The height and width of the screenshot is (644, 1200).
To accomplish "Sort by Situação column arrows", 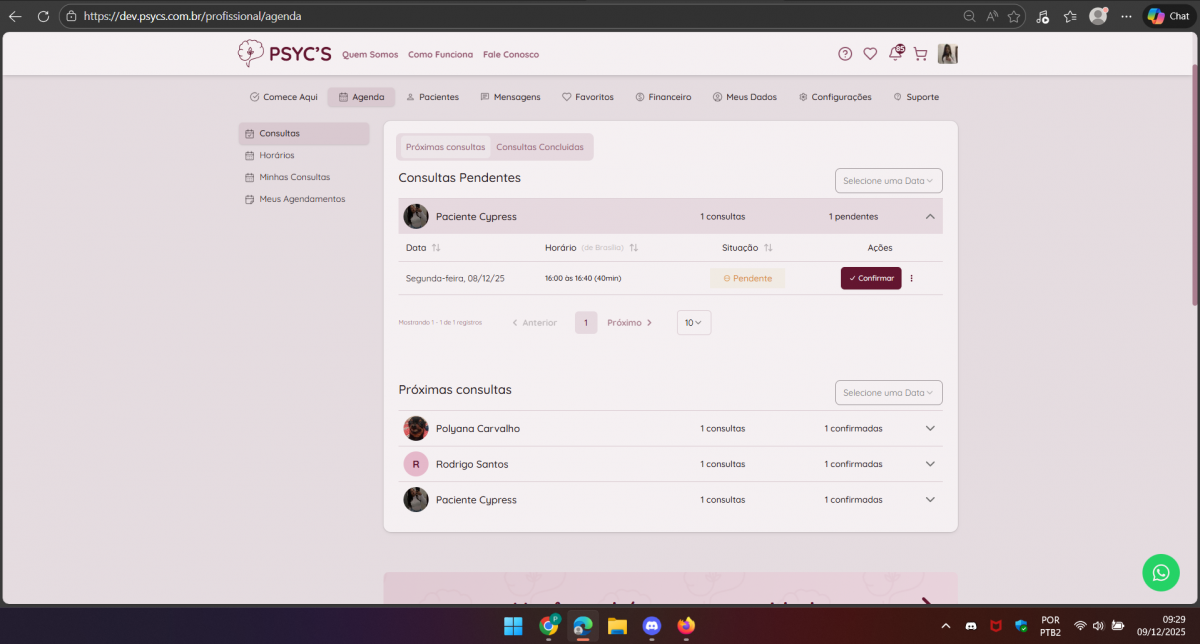I will tap(768, 248).
